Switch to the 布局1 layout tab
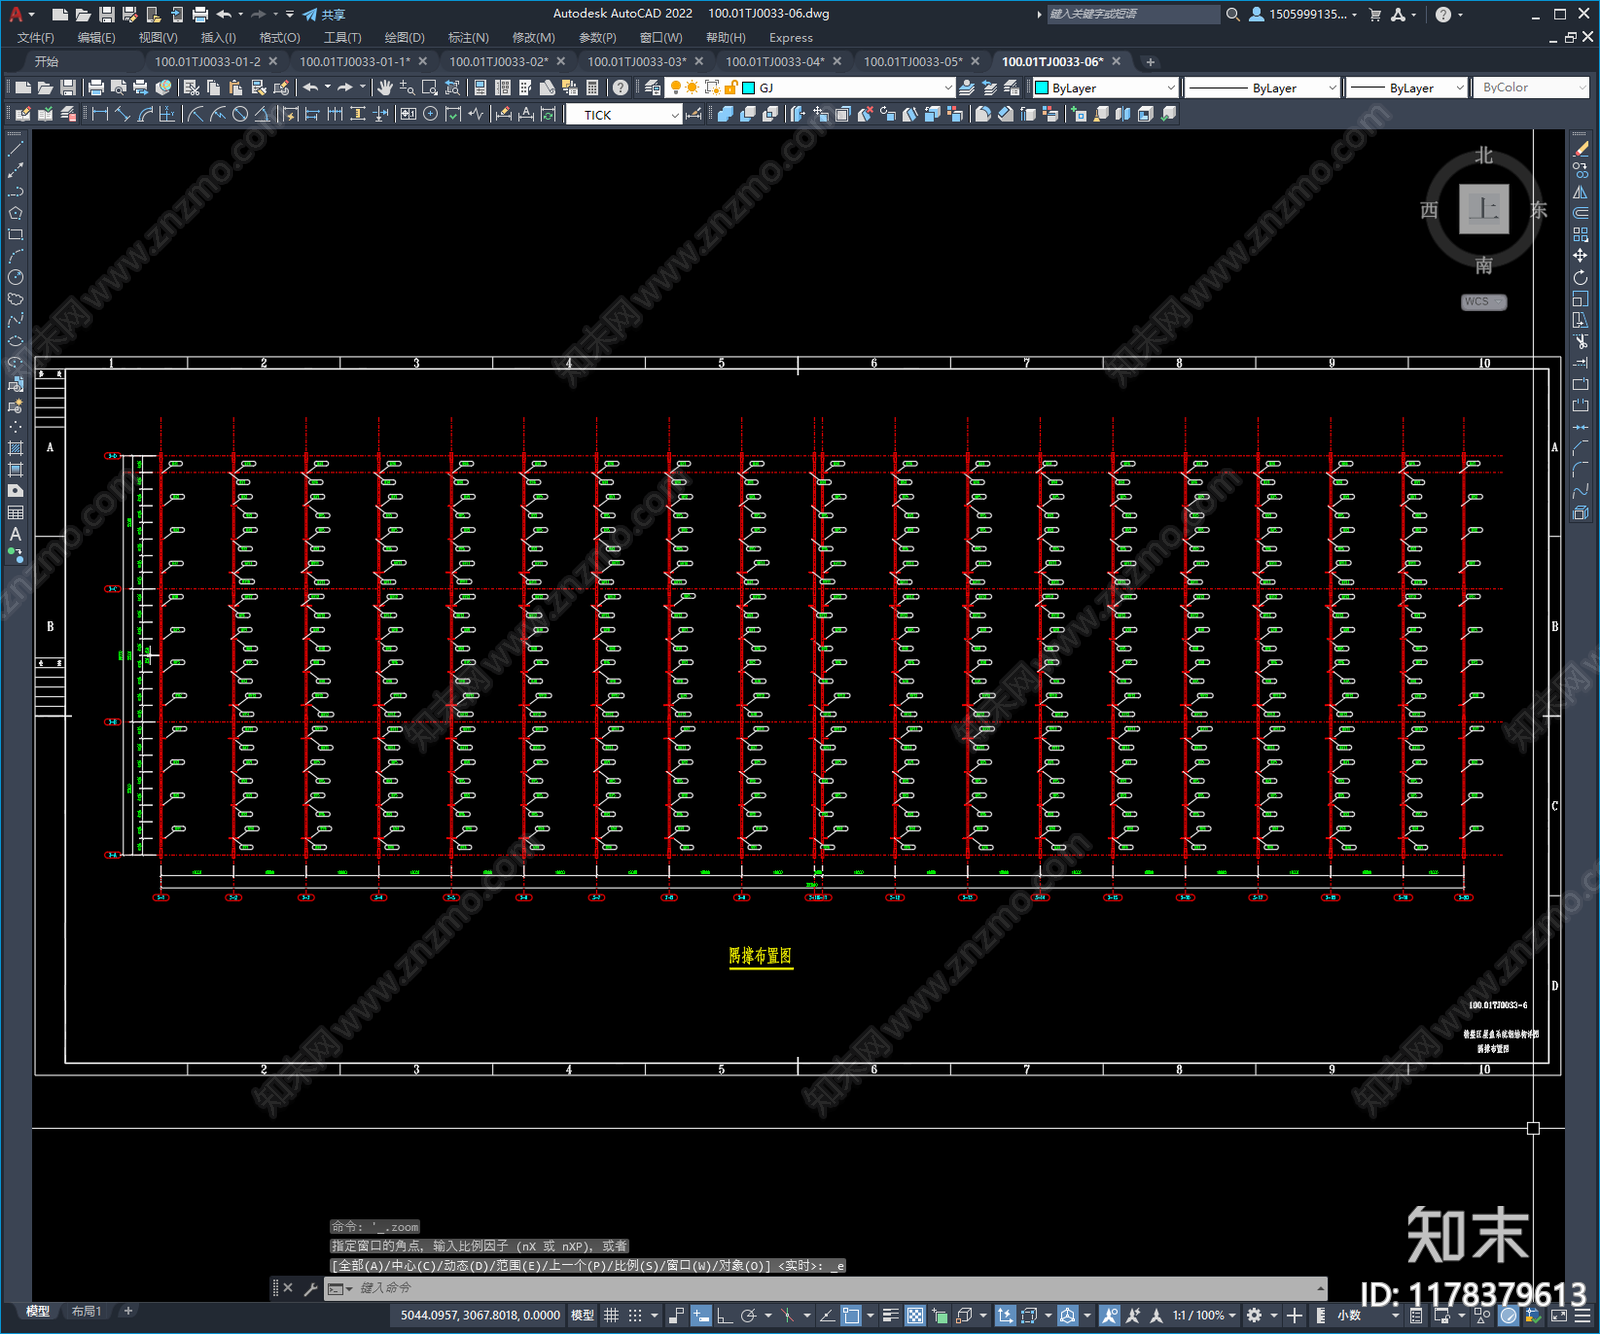This screenshot has width=1600, height=1334. 87,1311
